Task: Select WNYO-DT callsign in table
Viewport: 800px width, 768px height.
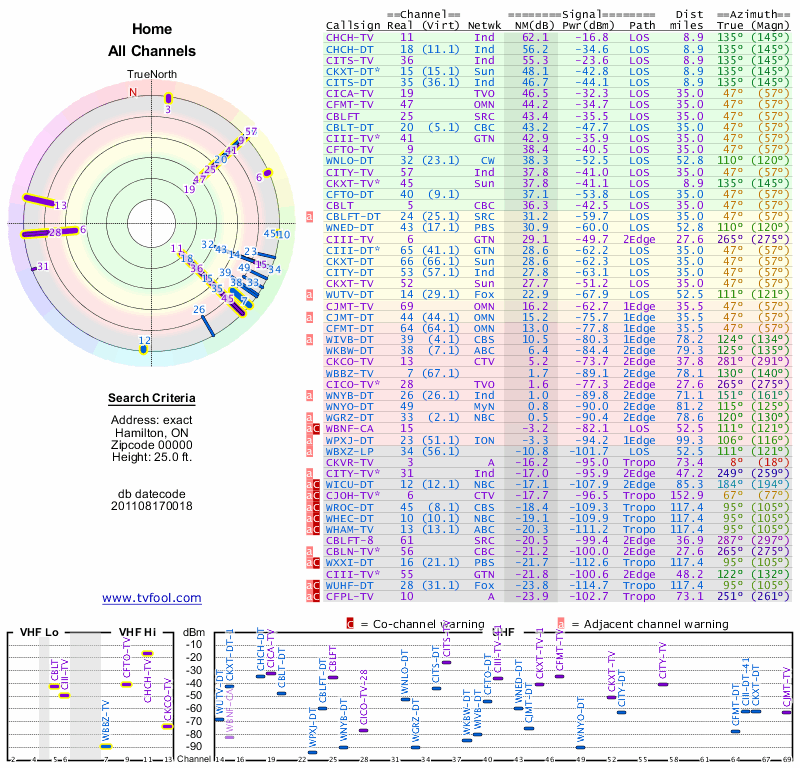Action: pyautogui.click(x=349, y=407)
